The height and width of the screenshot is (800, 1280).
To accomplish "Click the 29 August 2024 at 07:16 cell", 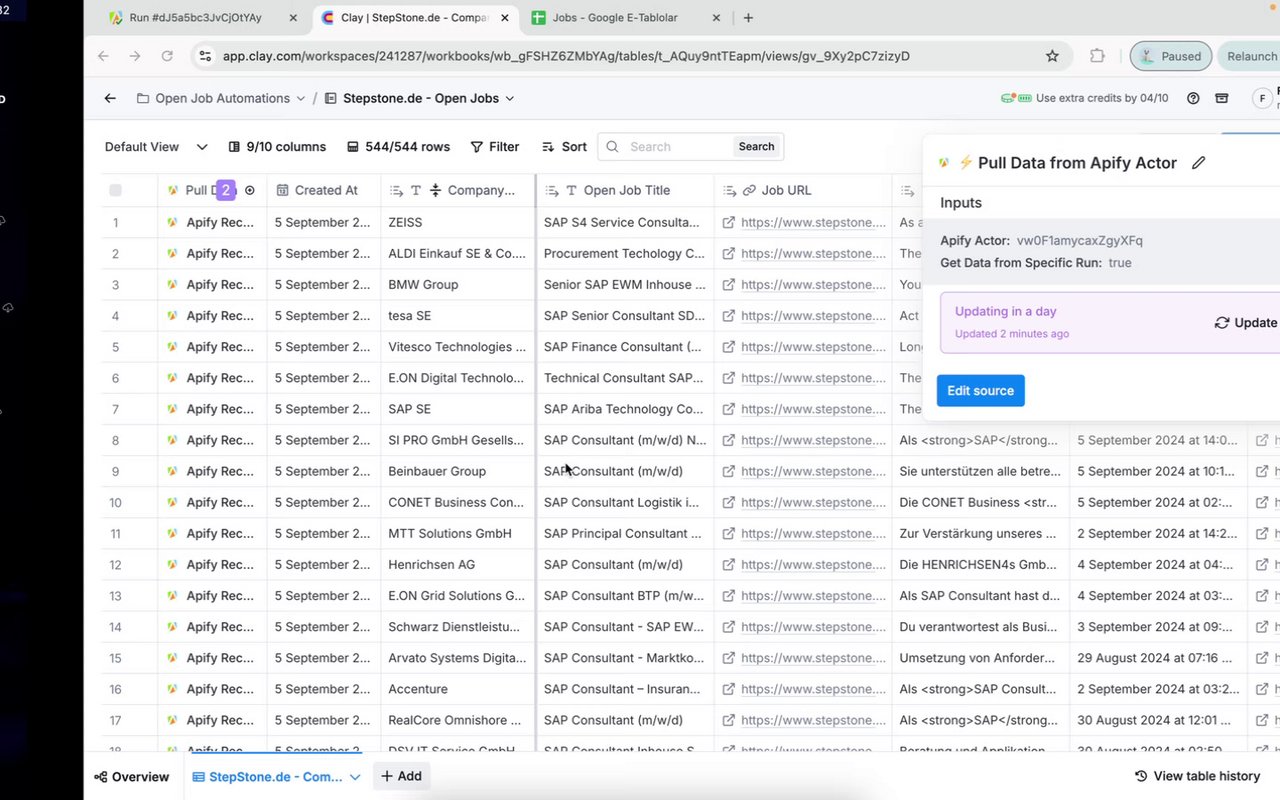I will tap(1158, 658).
